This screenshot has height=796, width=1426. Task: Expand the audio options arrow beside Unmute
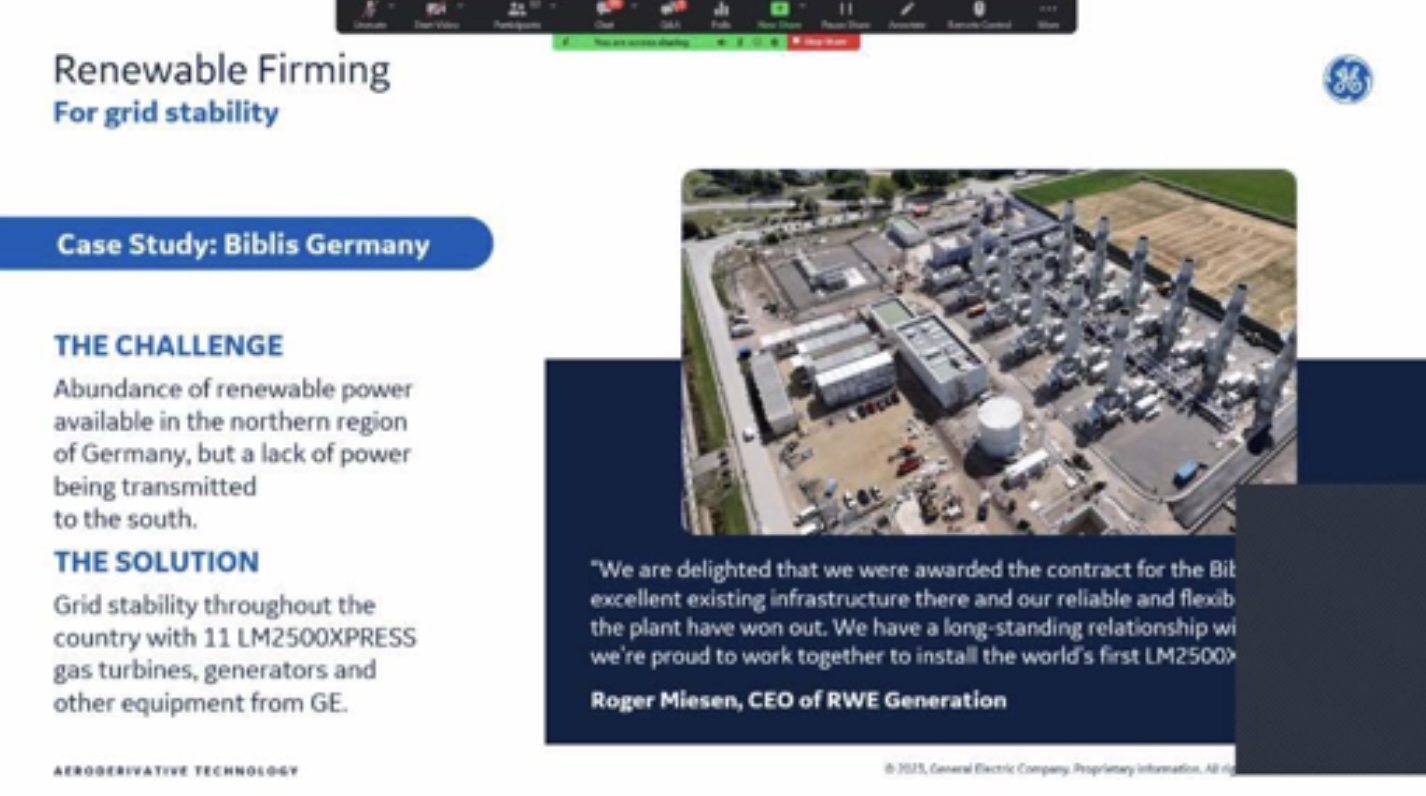tap(391, 6)
